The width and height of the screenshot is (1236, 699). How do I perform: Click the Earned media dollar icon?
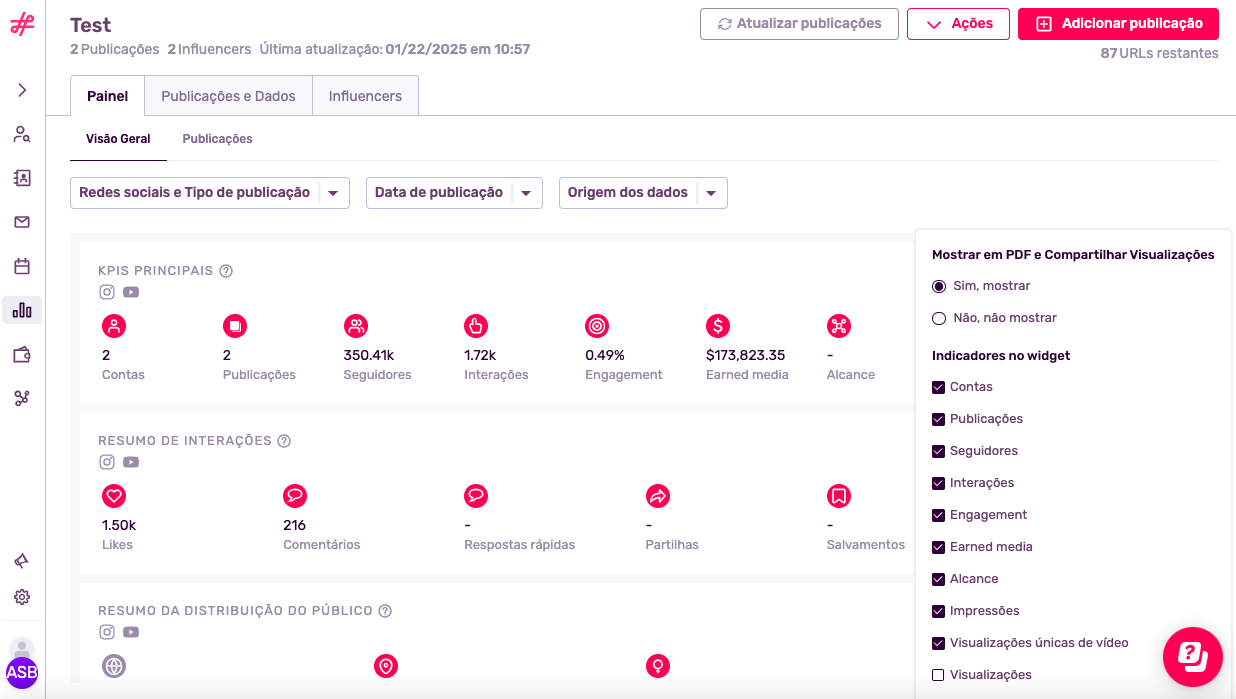click(718, 325)
